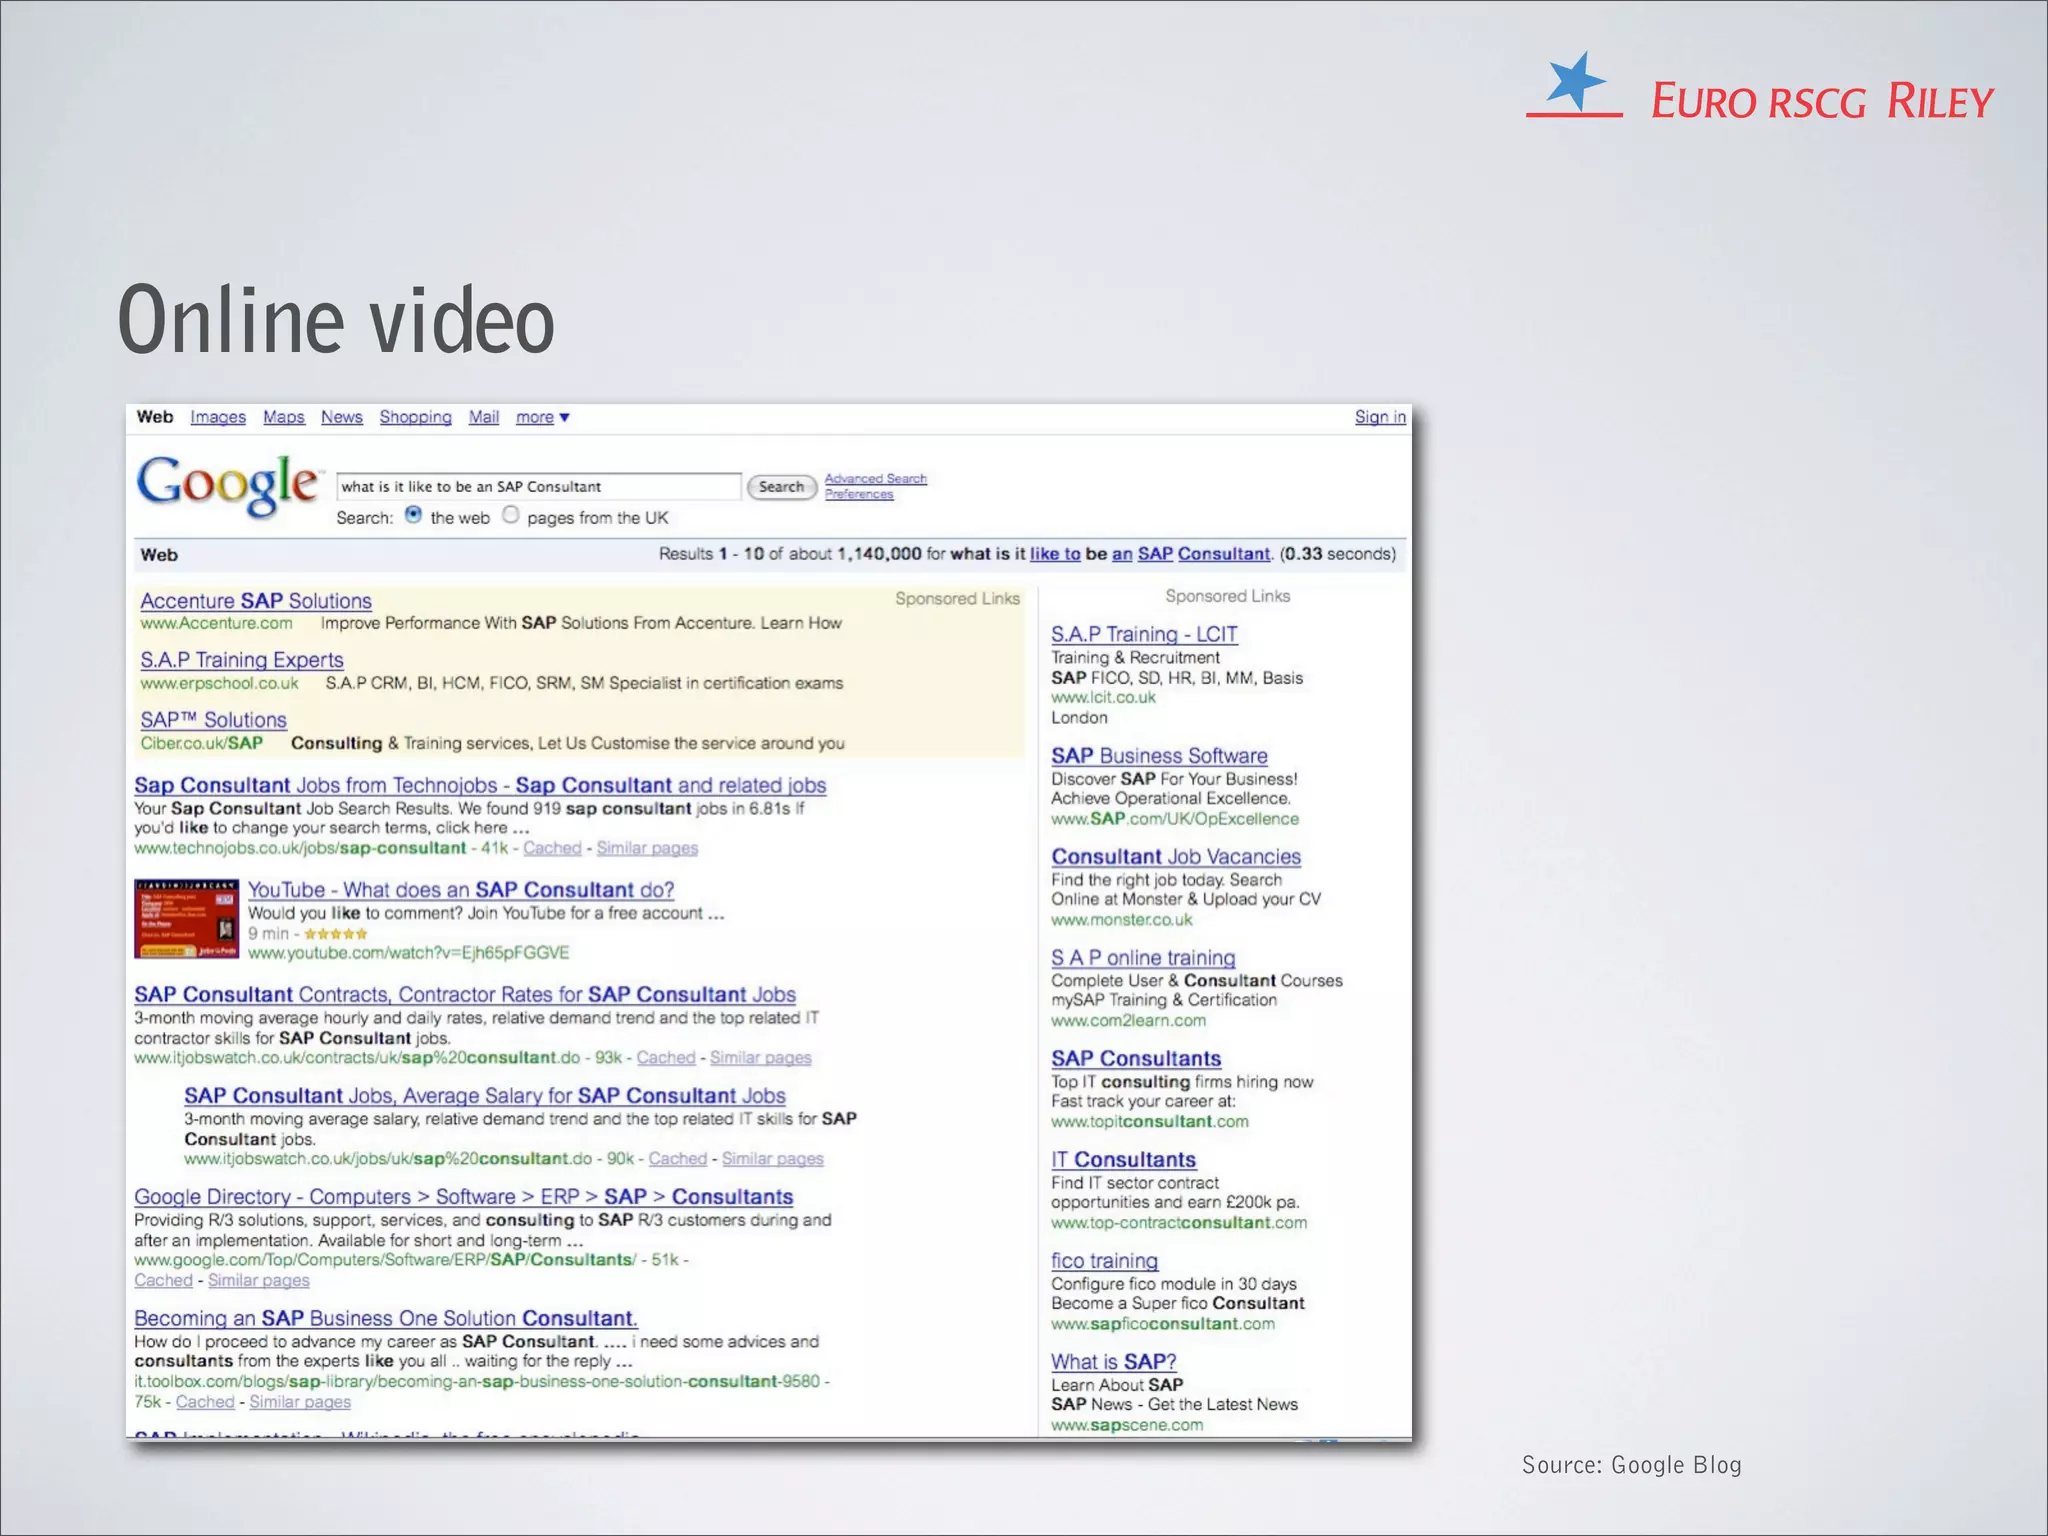
Task: Click 'Source: Google Blog' caption
Action: [x=1632, y=1465]
